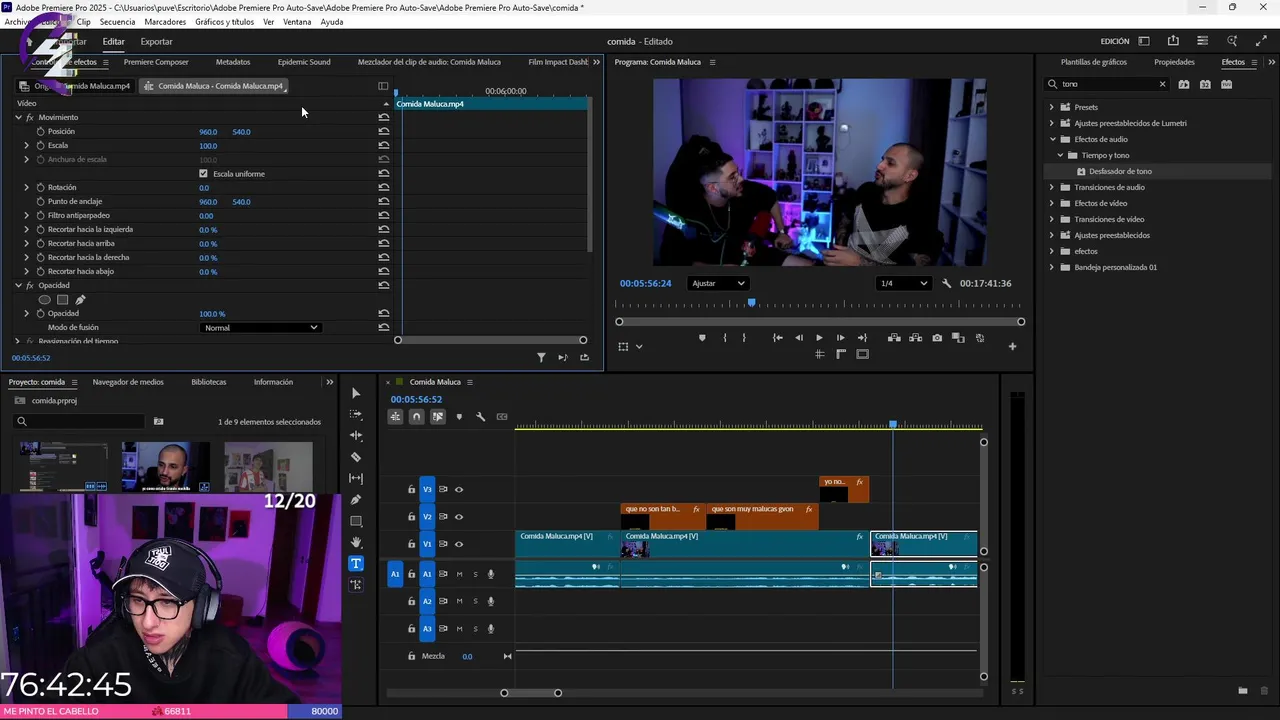
Task: Select the Slip tool
Action: [356, 478]
